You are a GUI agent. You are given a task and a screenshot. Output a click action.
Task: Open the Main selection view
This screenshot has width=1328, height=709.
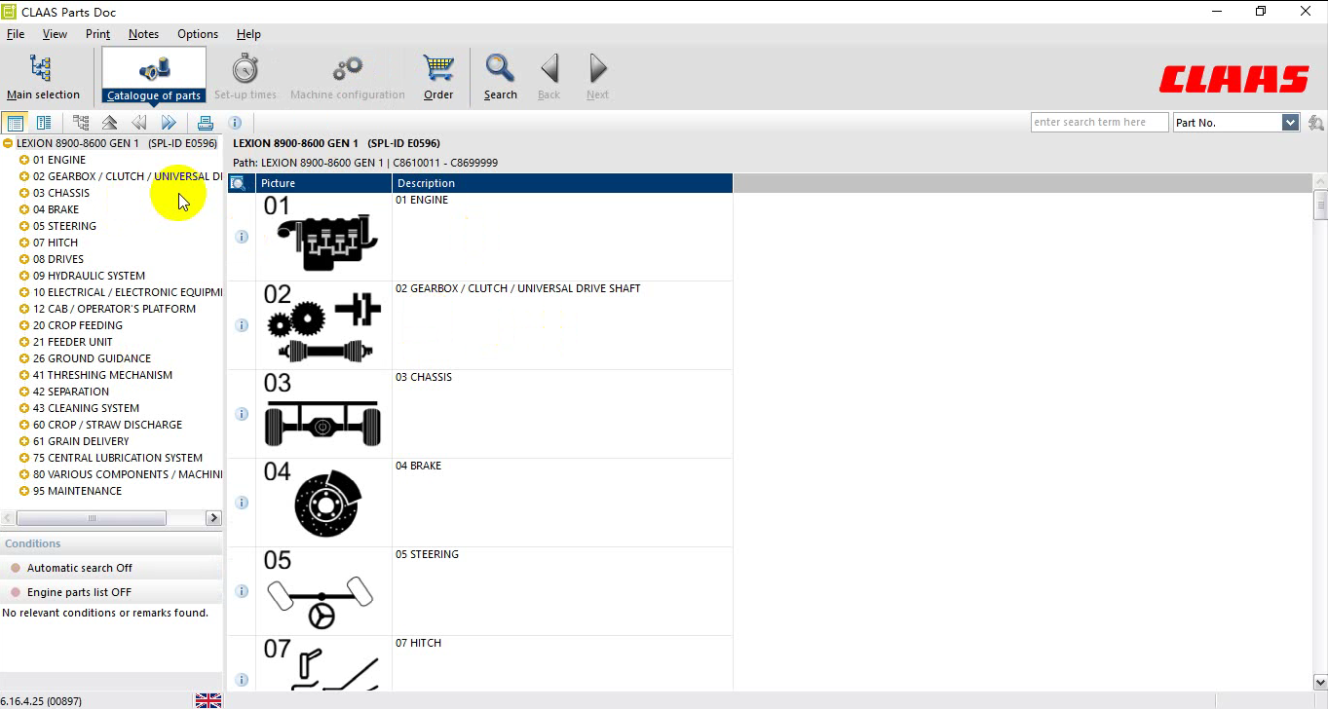(42, 76)
